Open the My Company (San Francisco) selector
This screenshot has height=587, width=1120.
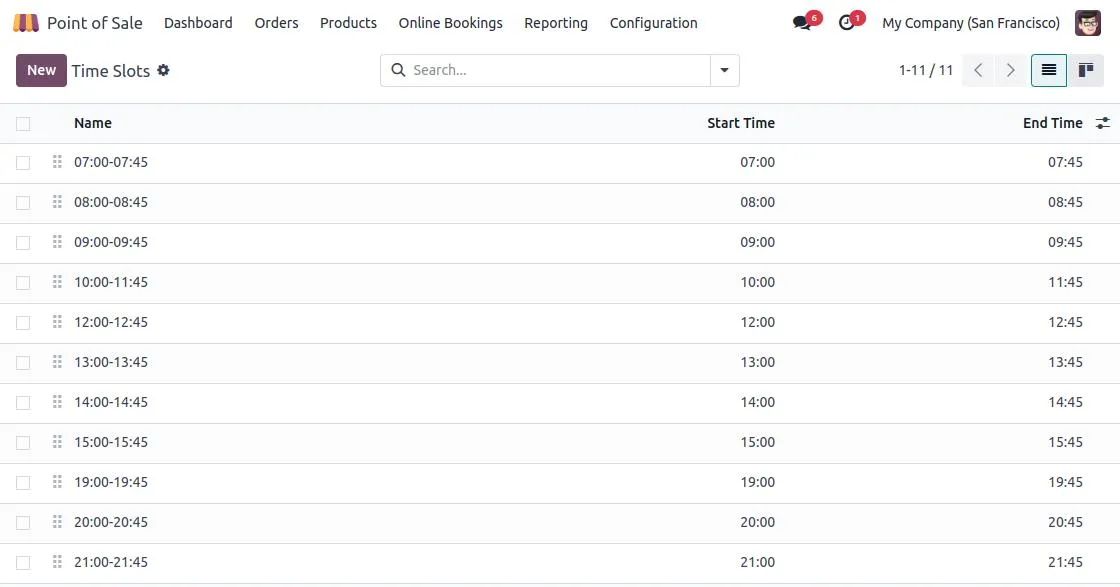tap(970, 22)
